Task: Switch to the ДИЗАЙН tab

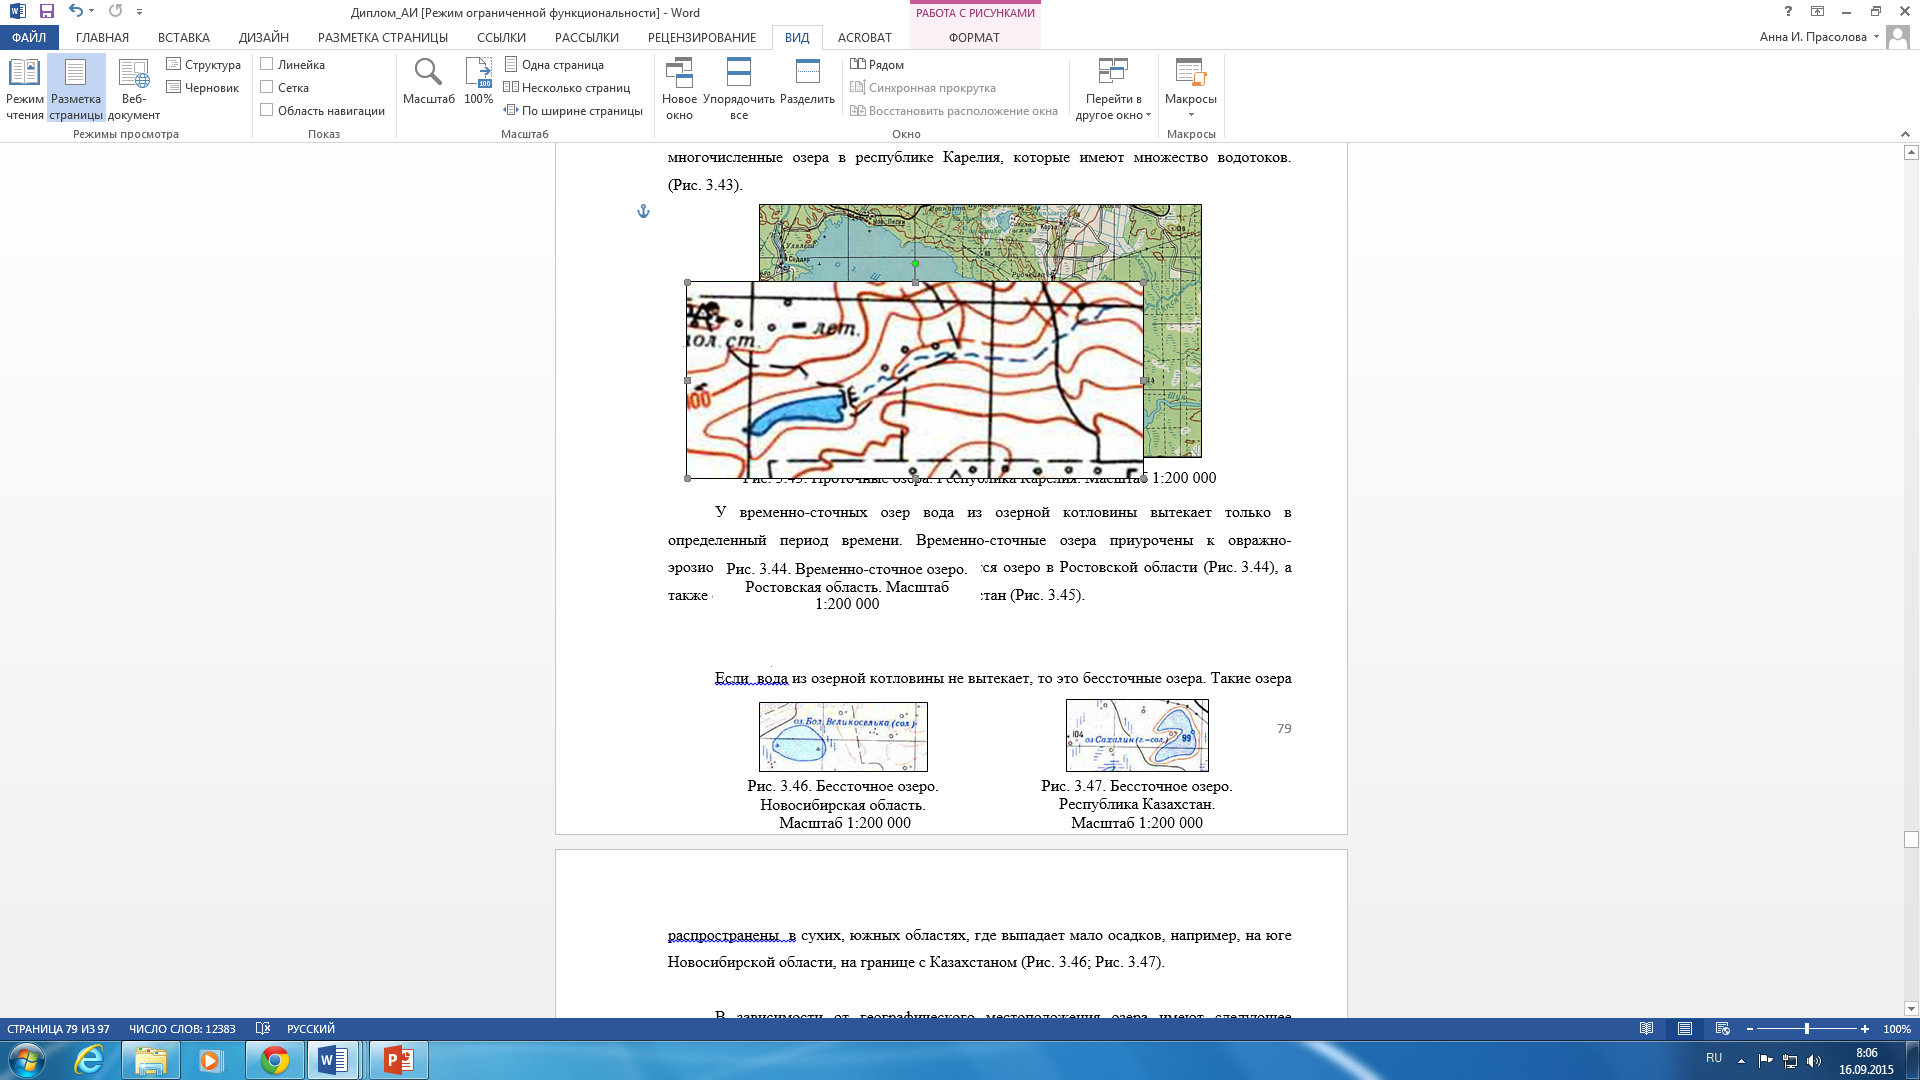Action: coord(264,38)
